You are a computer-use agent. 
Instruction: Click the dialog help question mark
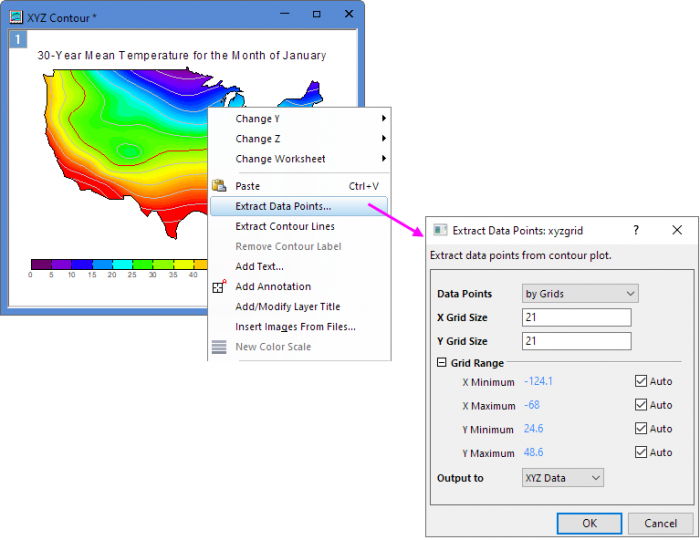point(636,230)
